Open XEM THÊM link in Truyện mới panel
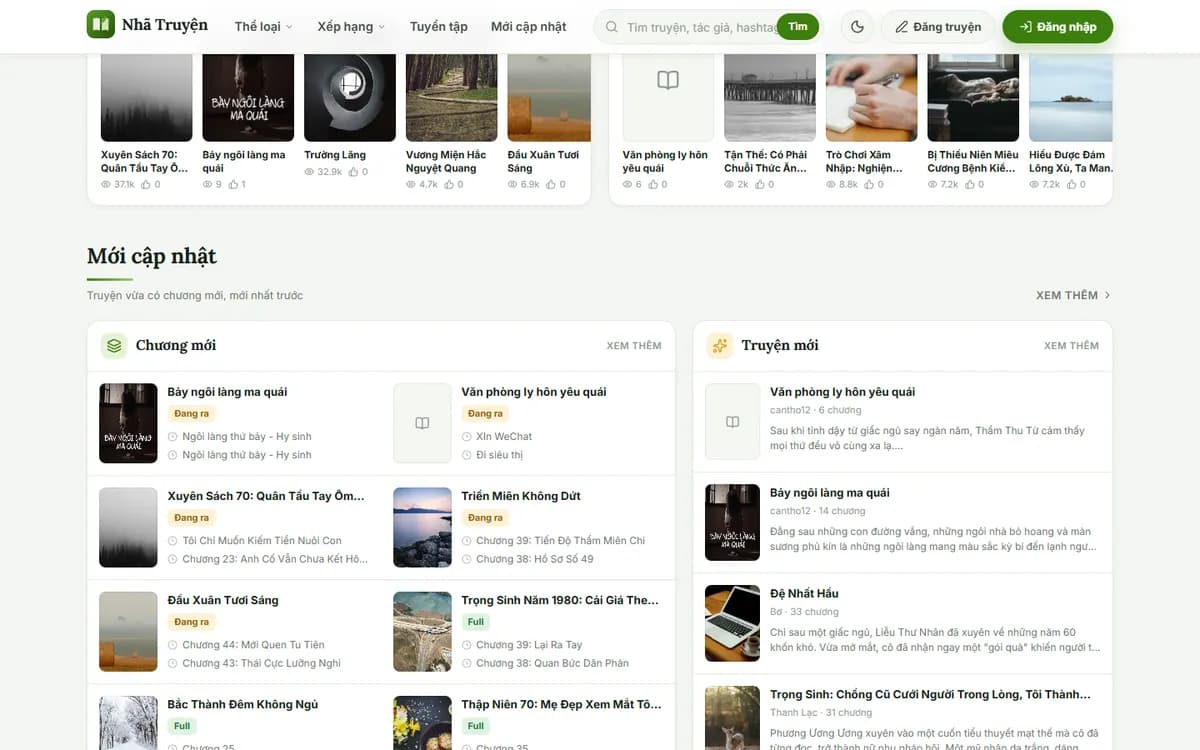The image size is (1200, 750). (x=1071, y=345)
